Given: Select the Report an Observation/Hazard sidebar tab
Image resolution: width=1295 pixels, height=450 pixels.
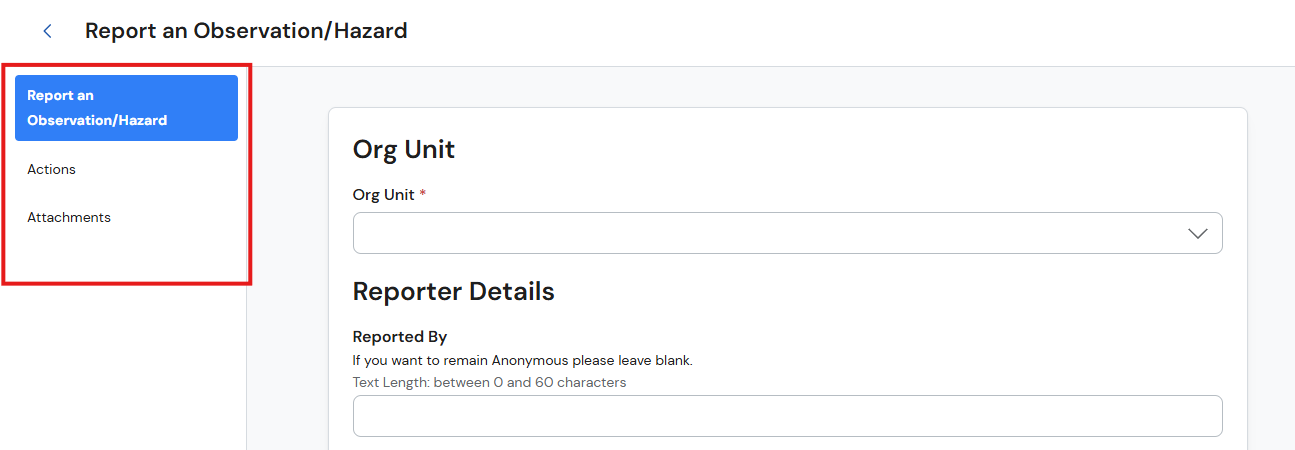Looking at the screenshot, I should 126,108.
